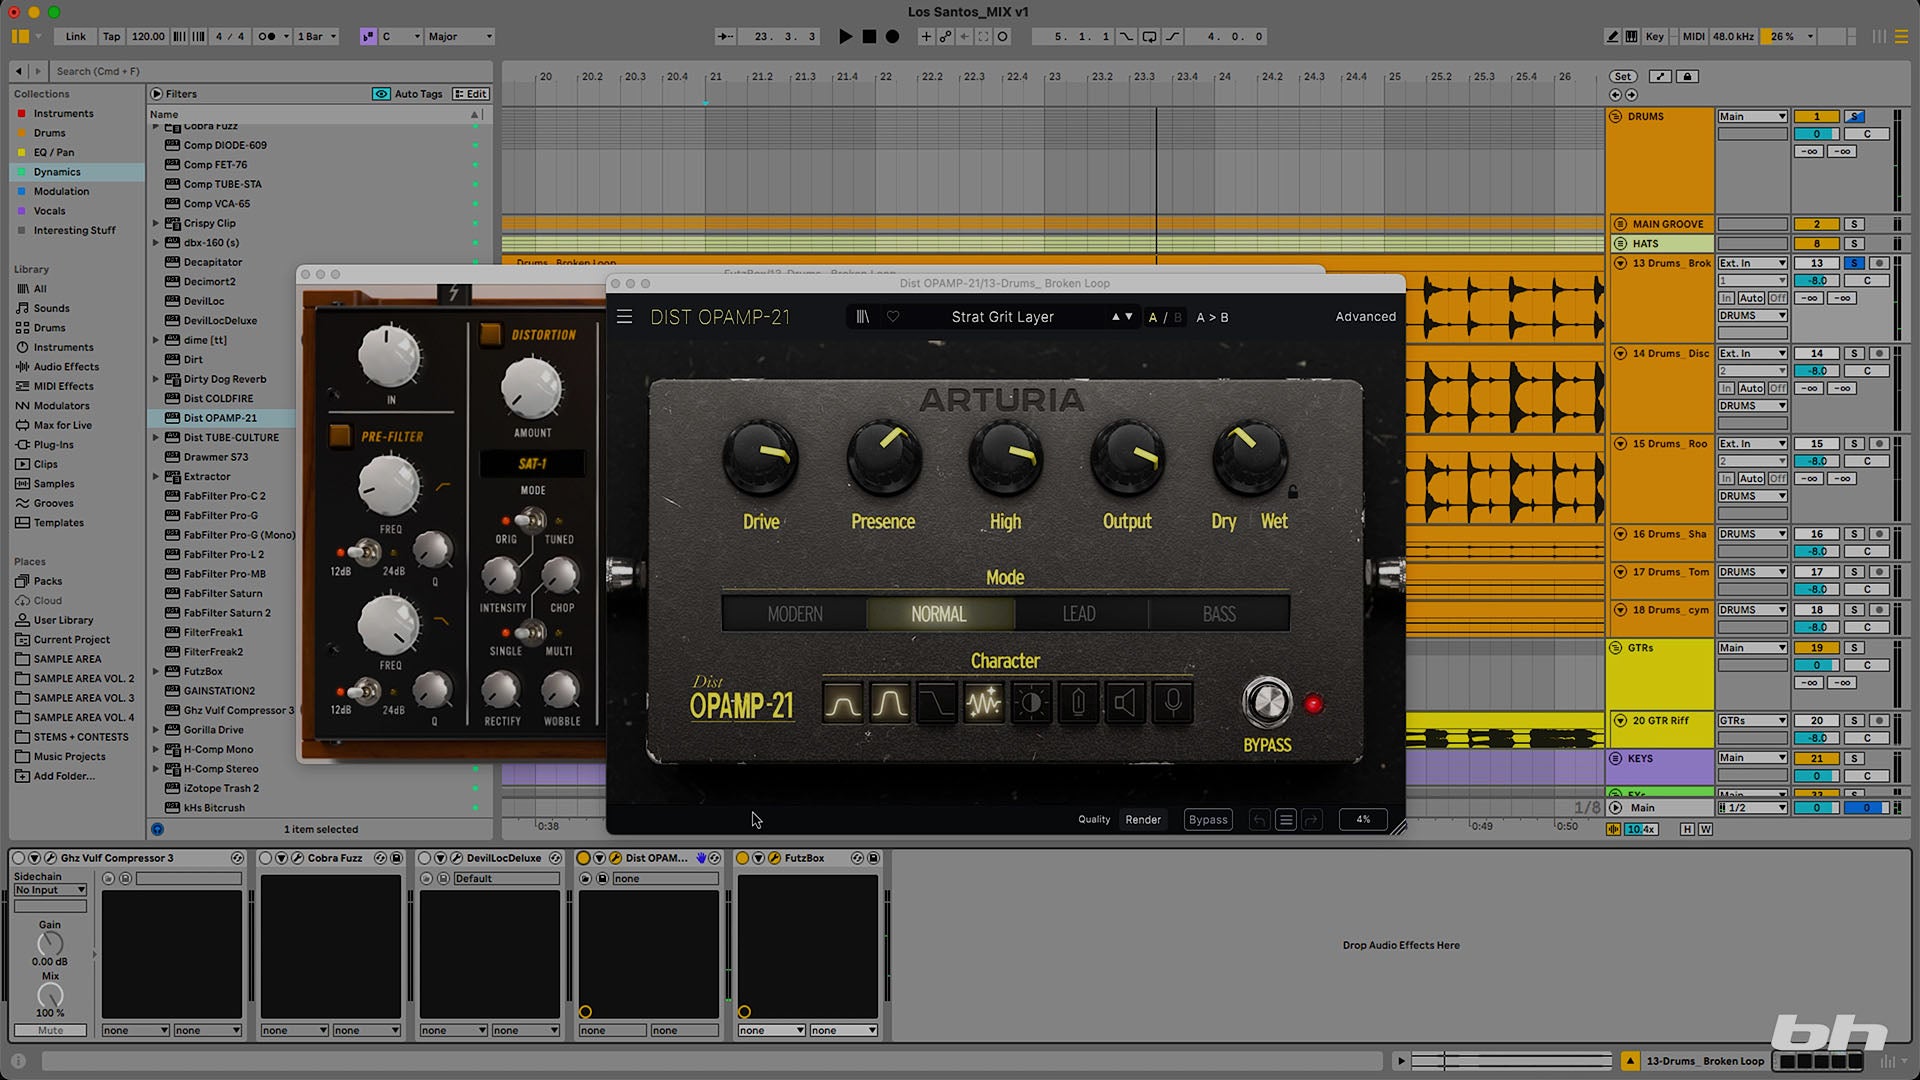The height and width of the screenshot is (1080, 1920).
Task: Click the Play button in transport
Action: (x=845, y=36)
